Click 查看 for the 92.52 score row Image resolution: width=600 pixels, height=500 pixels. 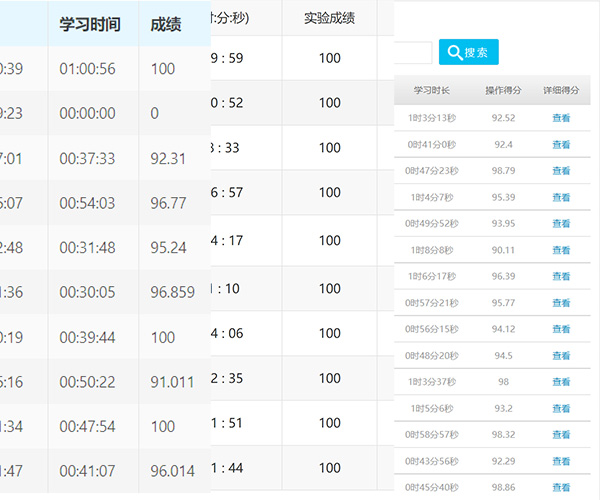tap(561, 118)
